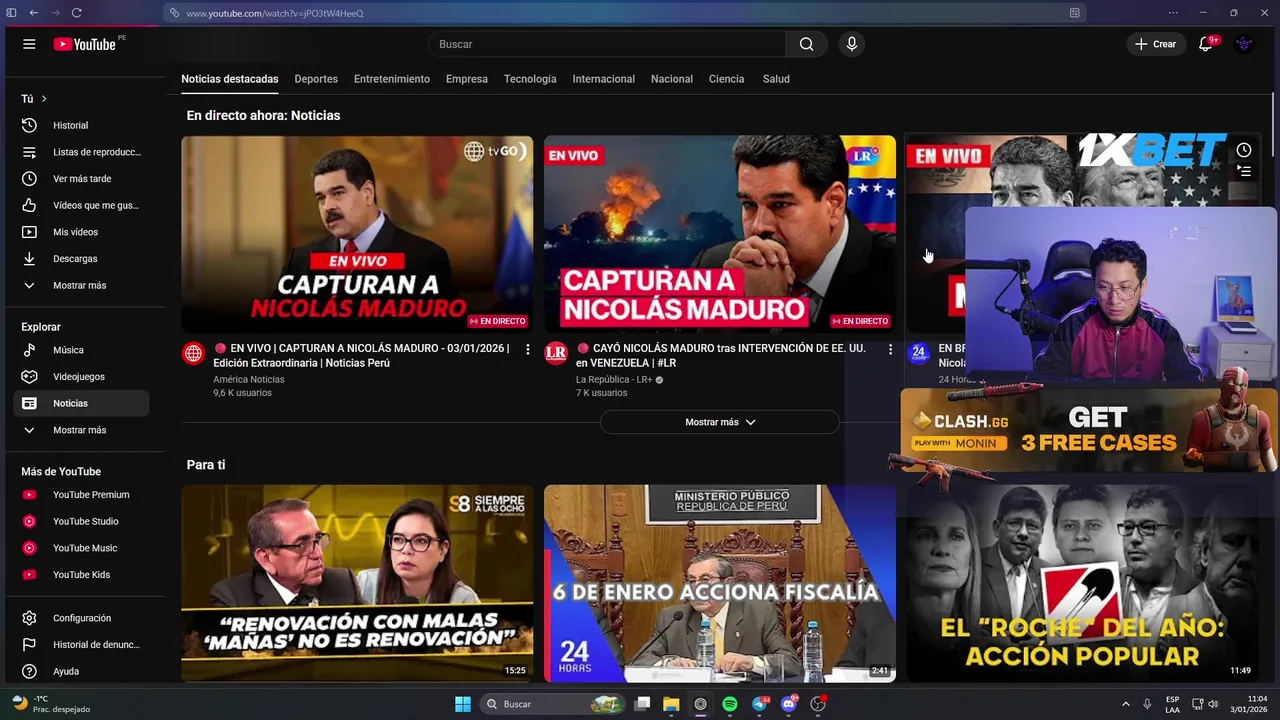Open Spotify from the taskbar
The image size is (1280, 720).
pyautogui.click(x=730, y=704)
